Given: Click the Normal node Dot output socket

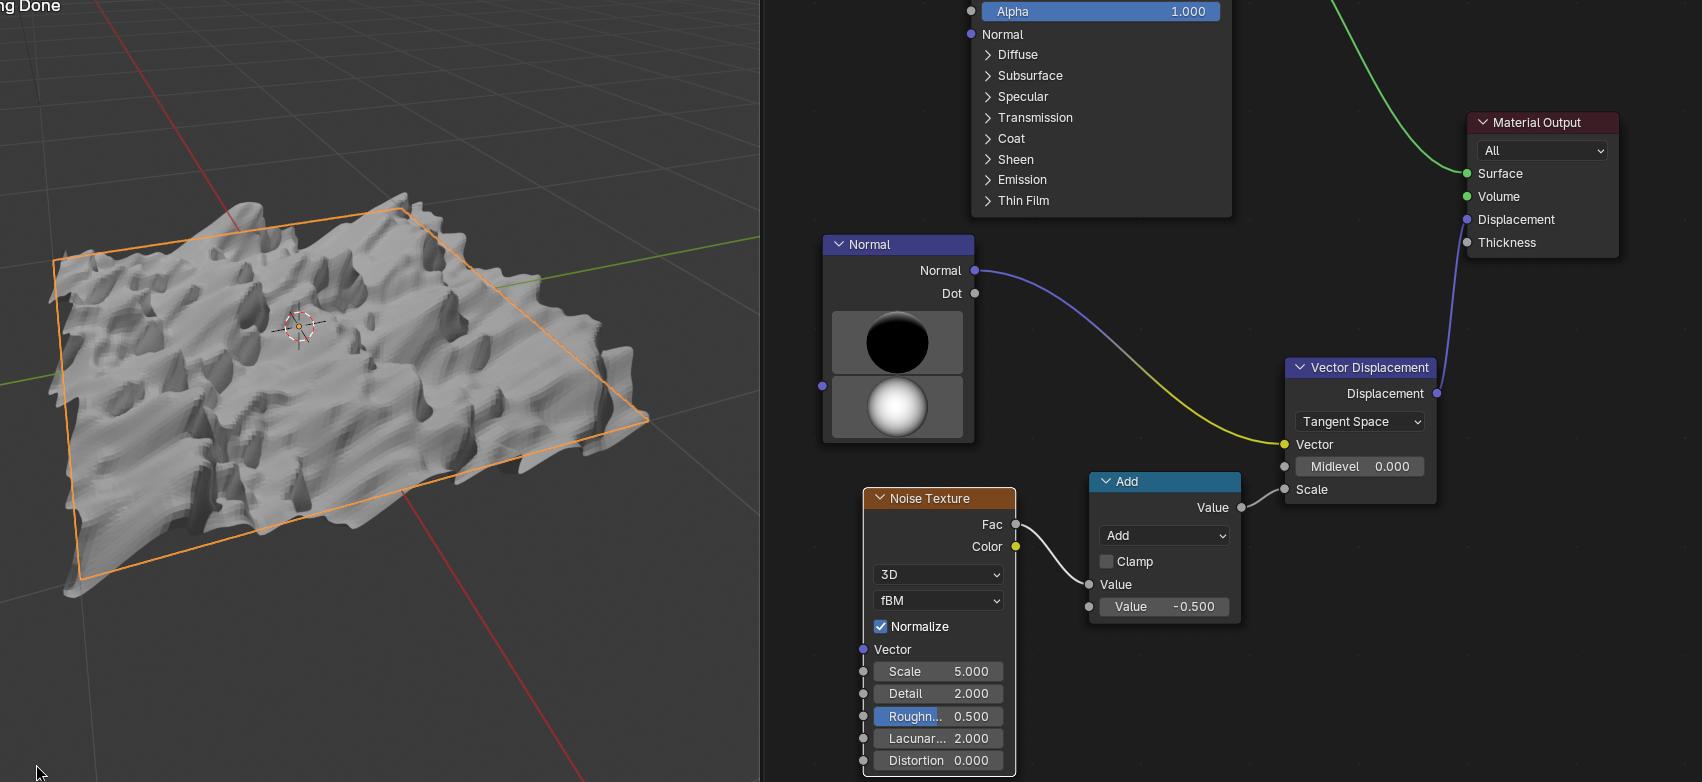Looking at the screenshot, I should tap(975, 294).
